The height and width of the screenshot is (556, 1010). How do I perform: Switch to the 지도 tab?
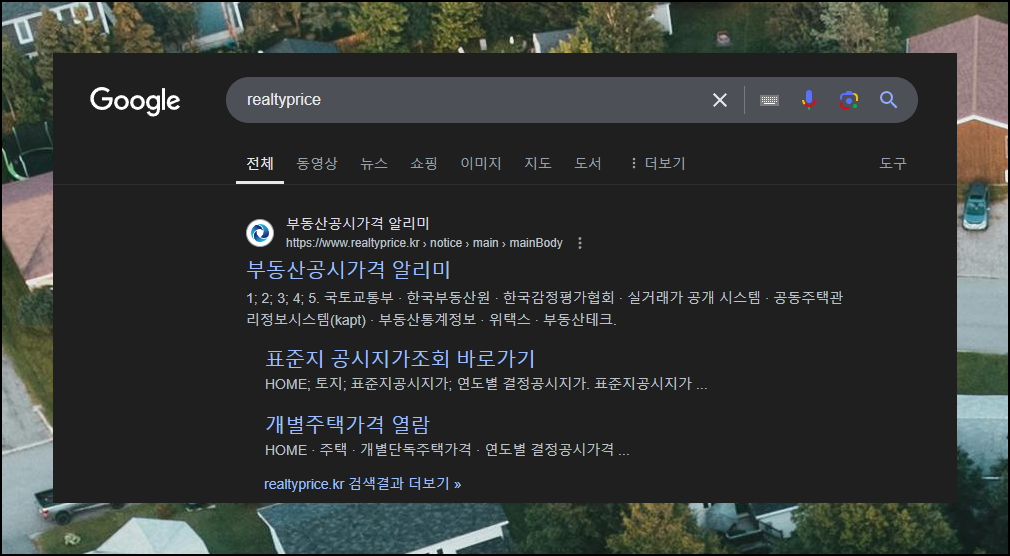pyautogui.click(x=537, y=163)
